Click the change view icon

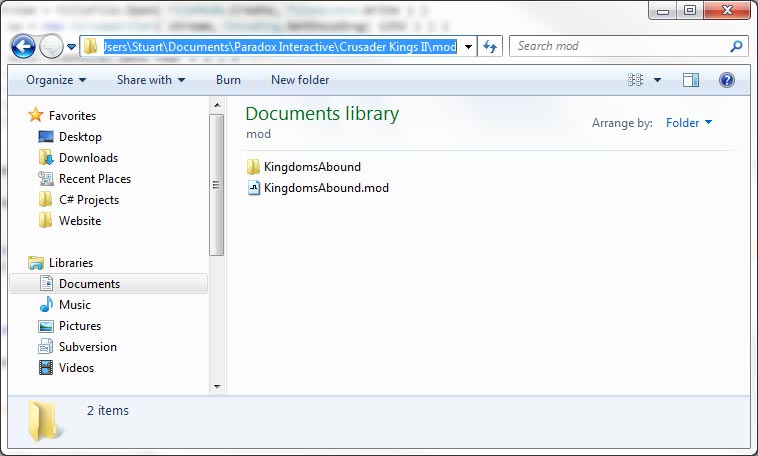point(635,80)
